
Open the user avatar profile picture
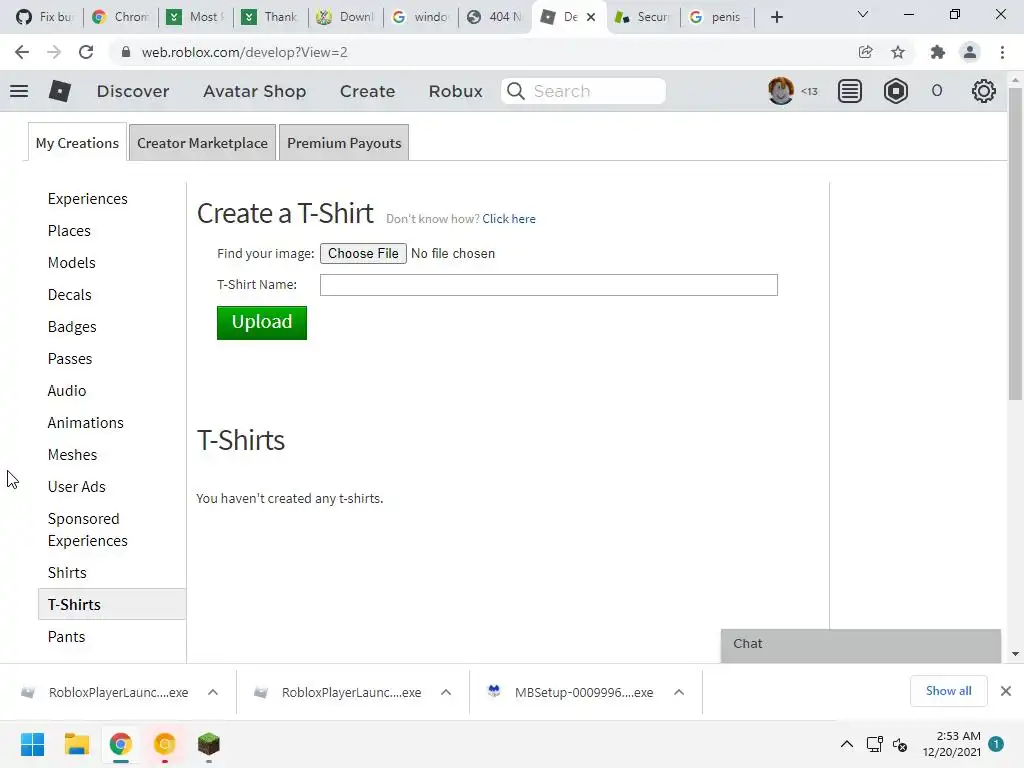(x=780, y=91)
